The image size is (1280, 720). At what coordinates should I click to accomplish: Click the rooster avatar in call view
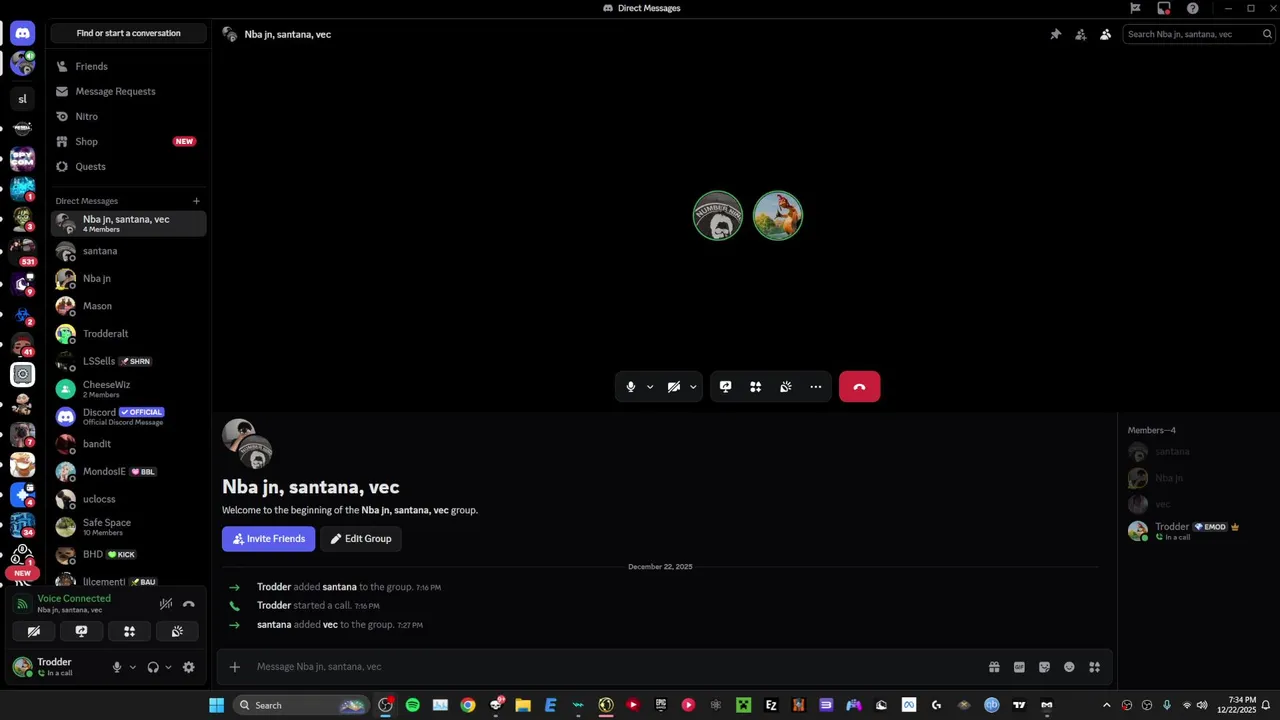(x=778, y=216)
